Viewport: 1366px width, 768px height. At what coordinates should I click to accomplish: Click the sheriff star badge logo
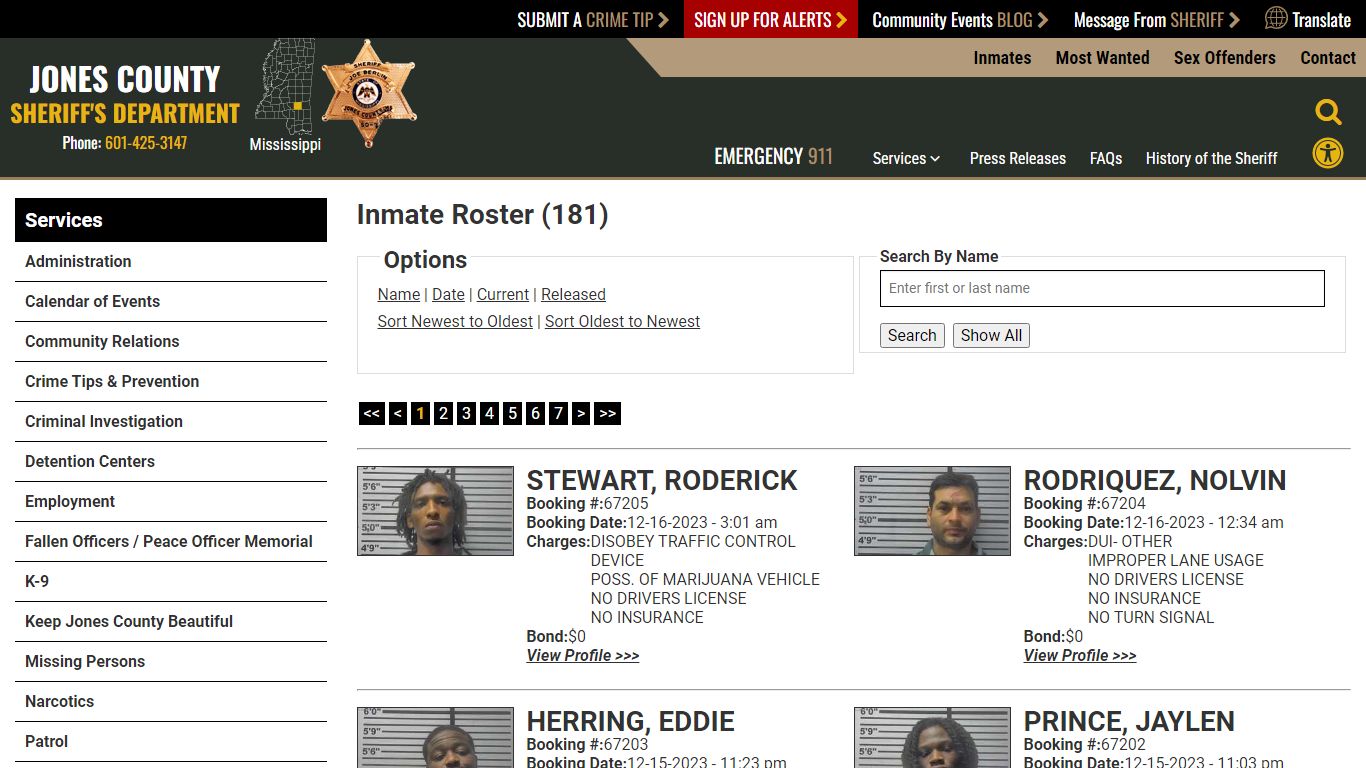point(368,93)
